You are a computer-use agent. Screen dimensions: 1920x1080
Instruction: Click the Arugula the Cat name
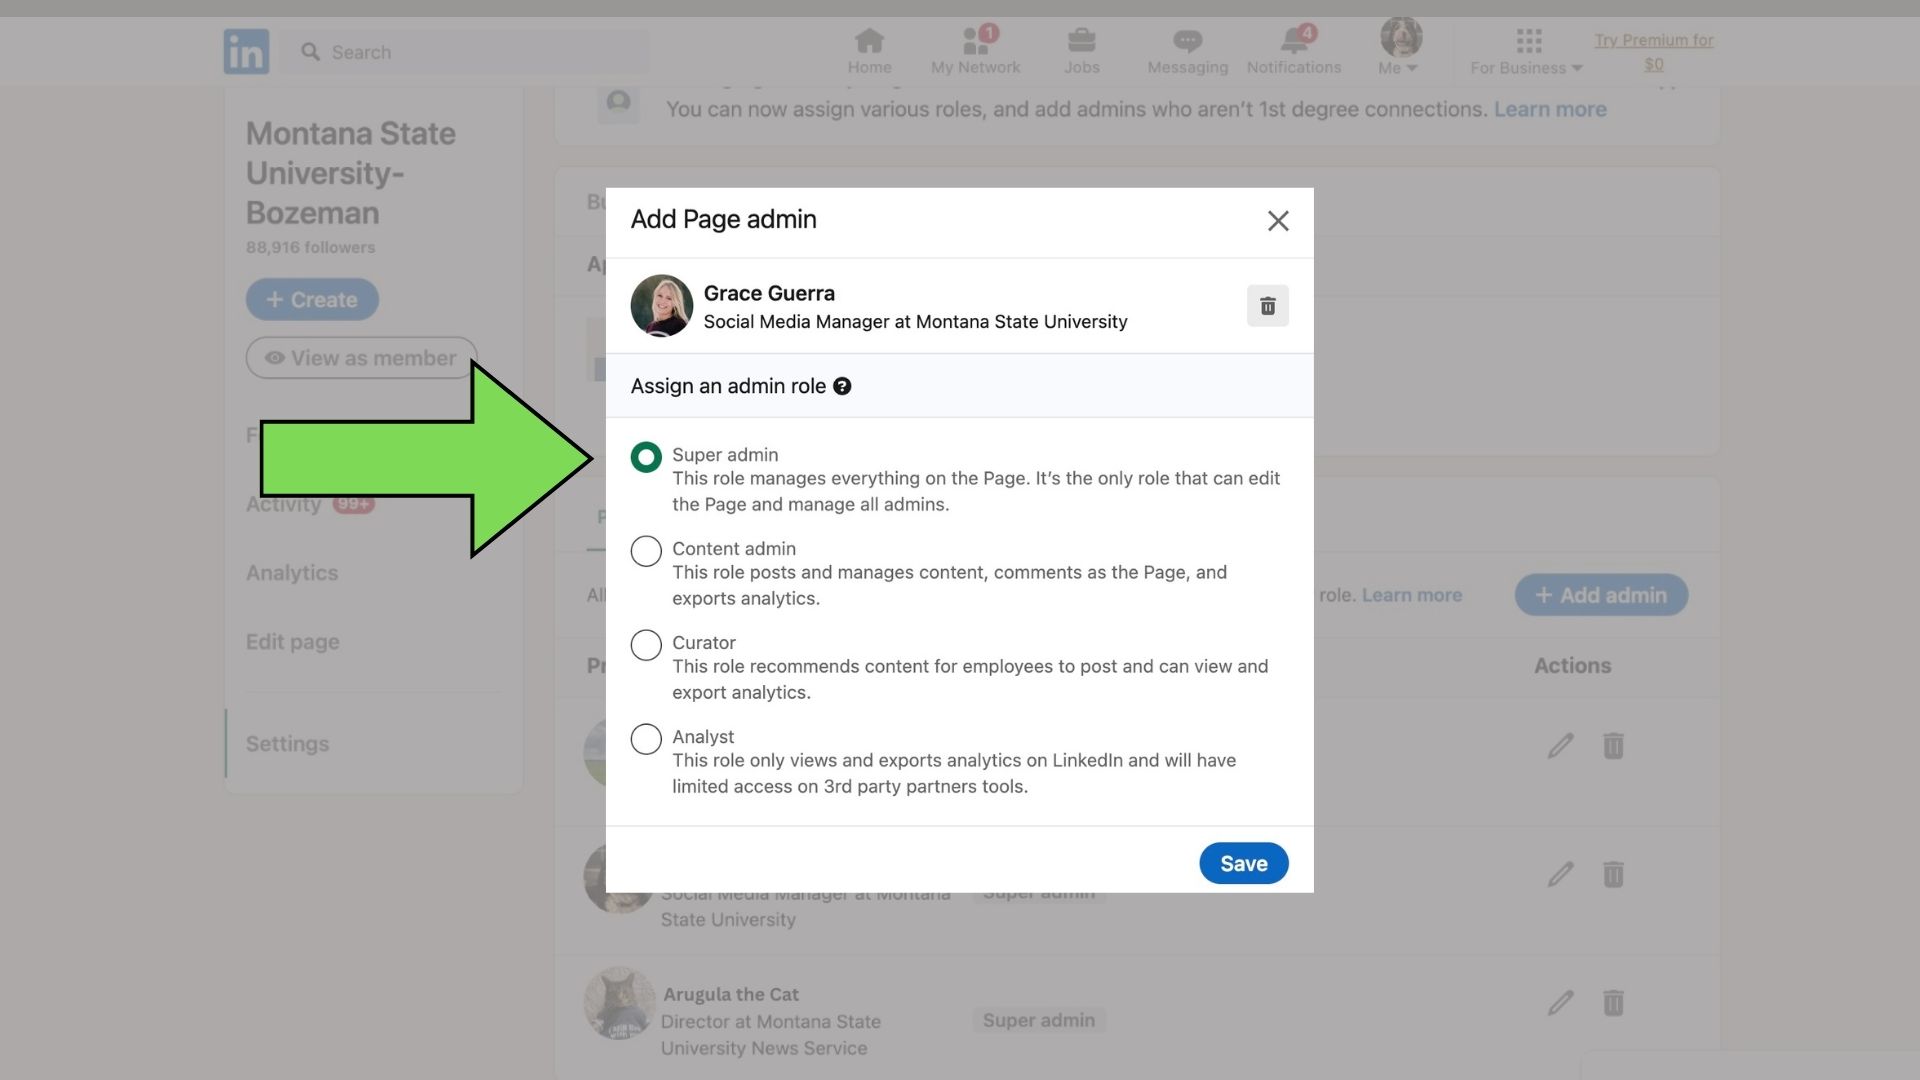[x=731, y=994]
